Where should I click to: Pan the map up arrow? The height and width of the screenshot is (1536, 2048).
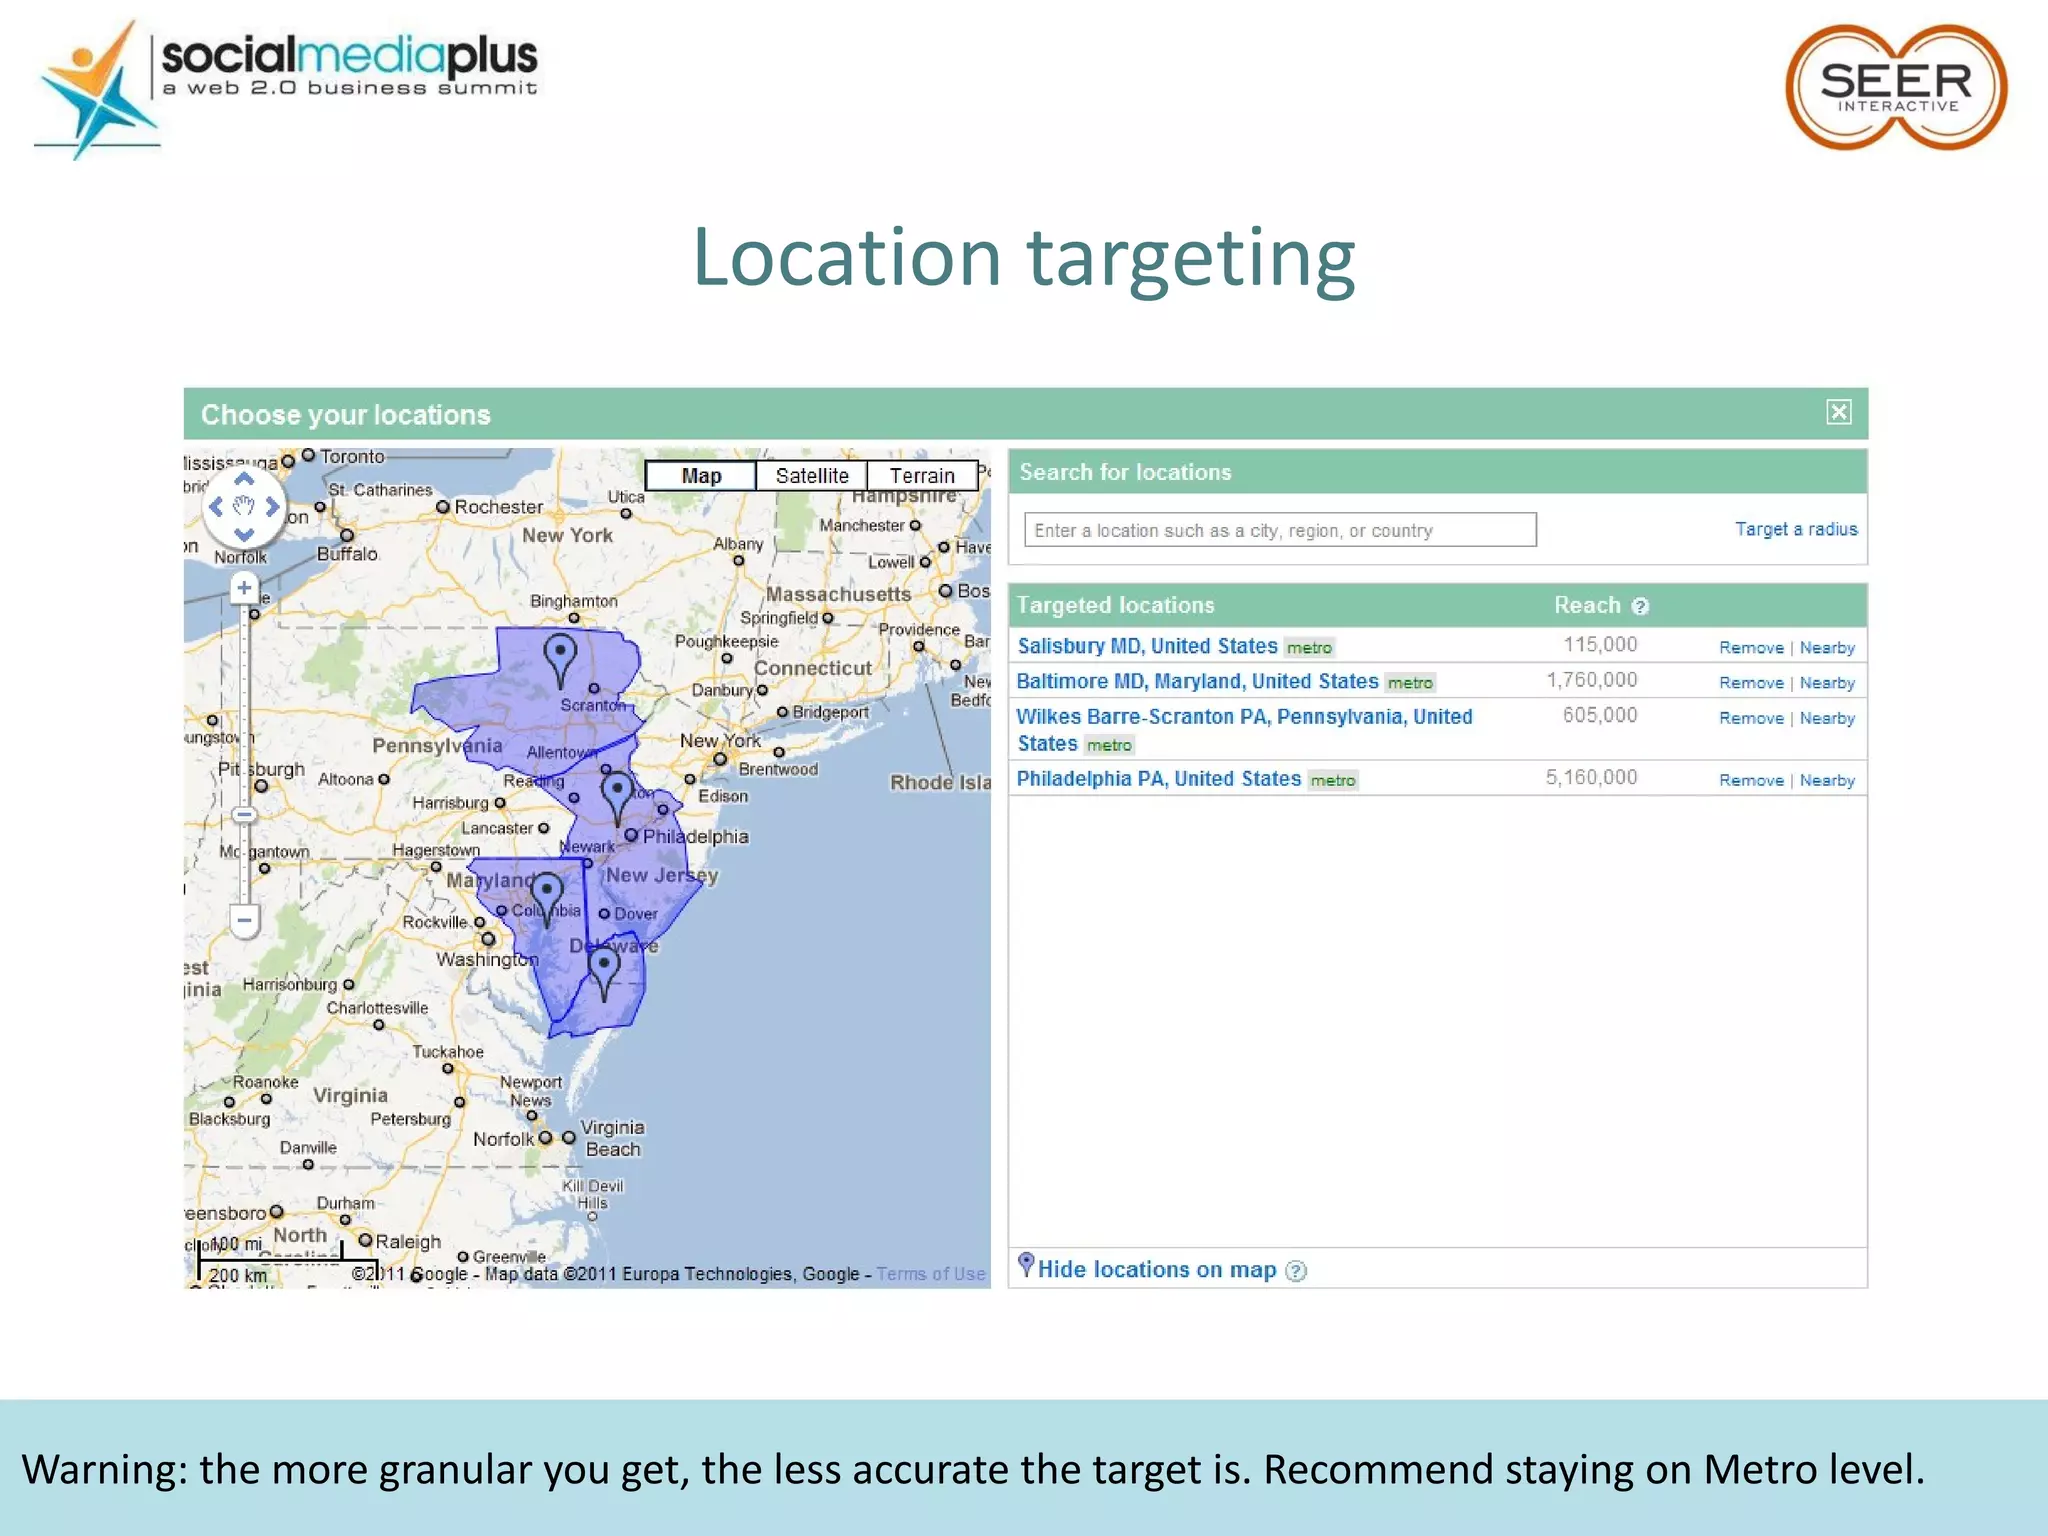(244, 479)
